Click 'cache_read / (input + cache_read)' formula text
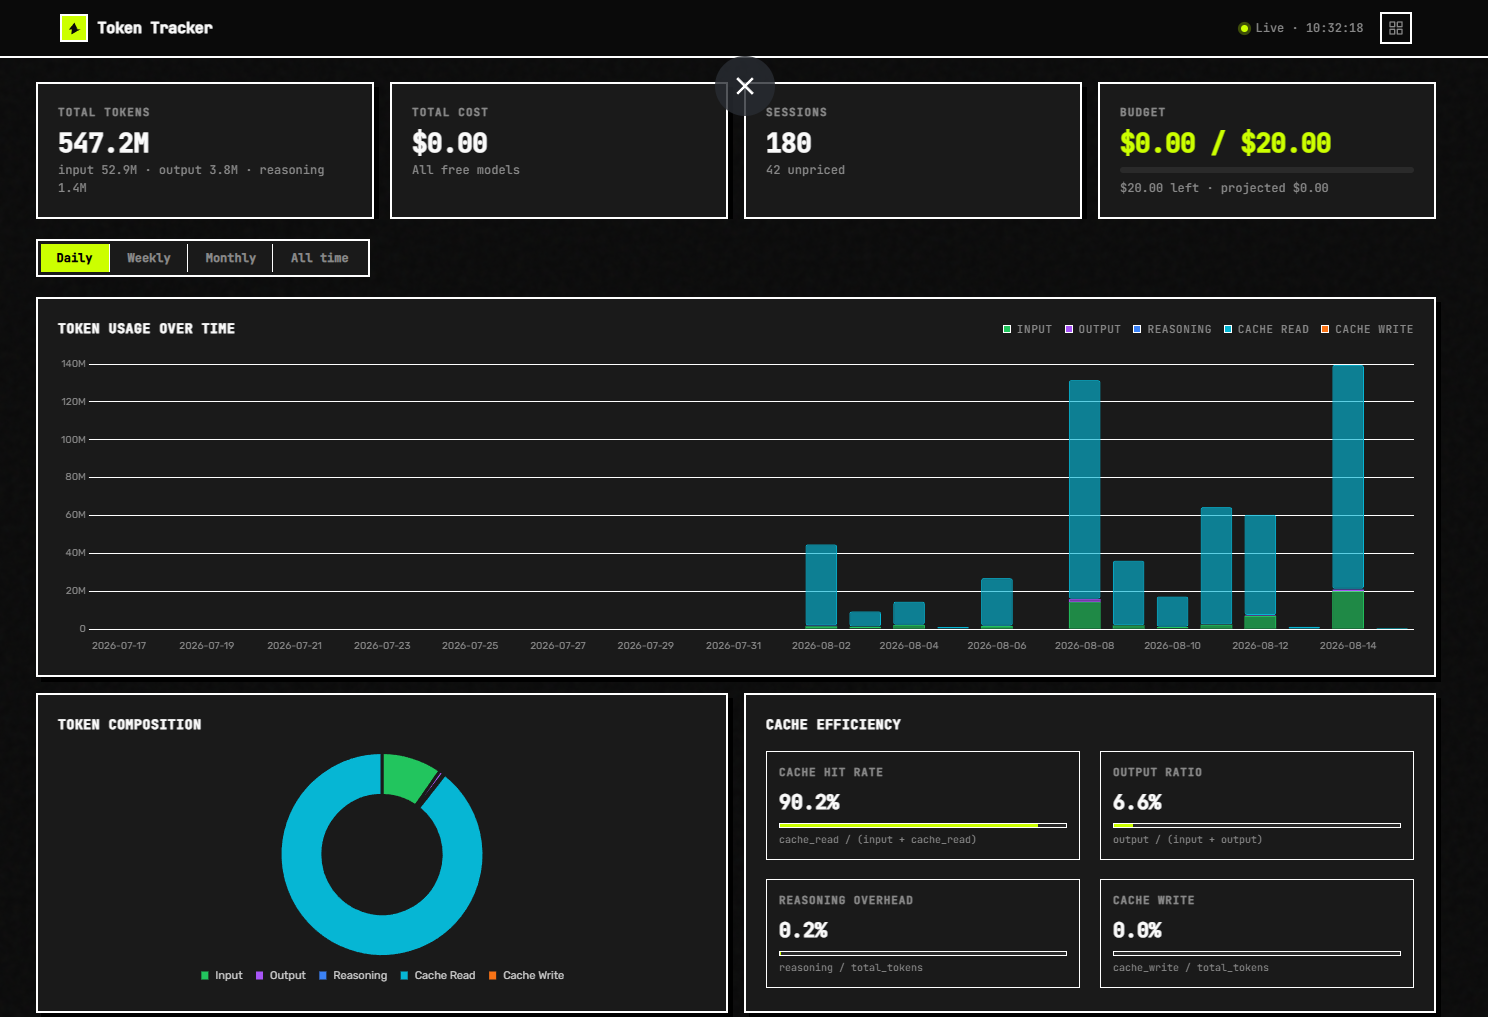1488x1017 pixels. pyautogui.click(x=878, y=840)
